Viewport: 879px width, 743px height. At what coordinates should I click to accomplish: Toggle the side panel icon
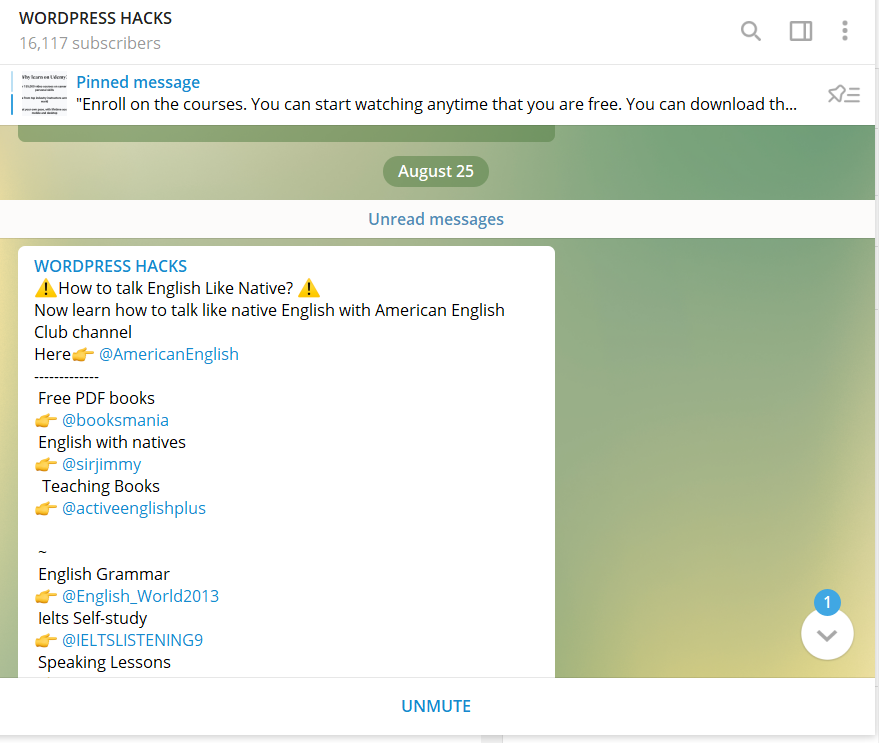click(801, 31)
